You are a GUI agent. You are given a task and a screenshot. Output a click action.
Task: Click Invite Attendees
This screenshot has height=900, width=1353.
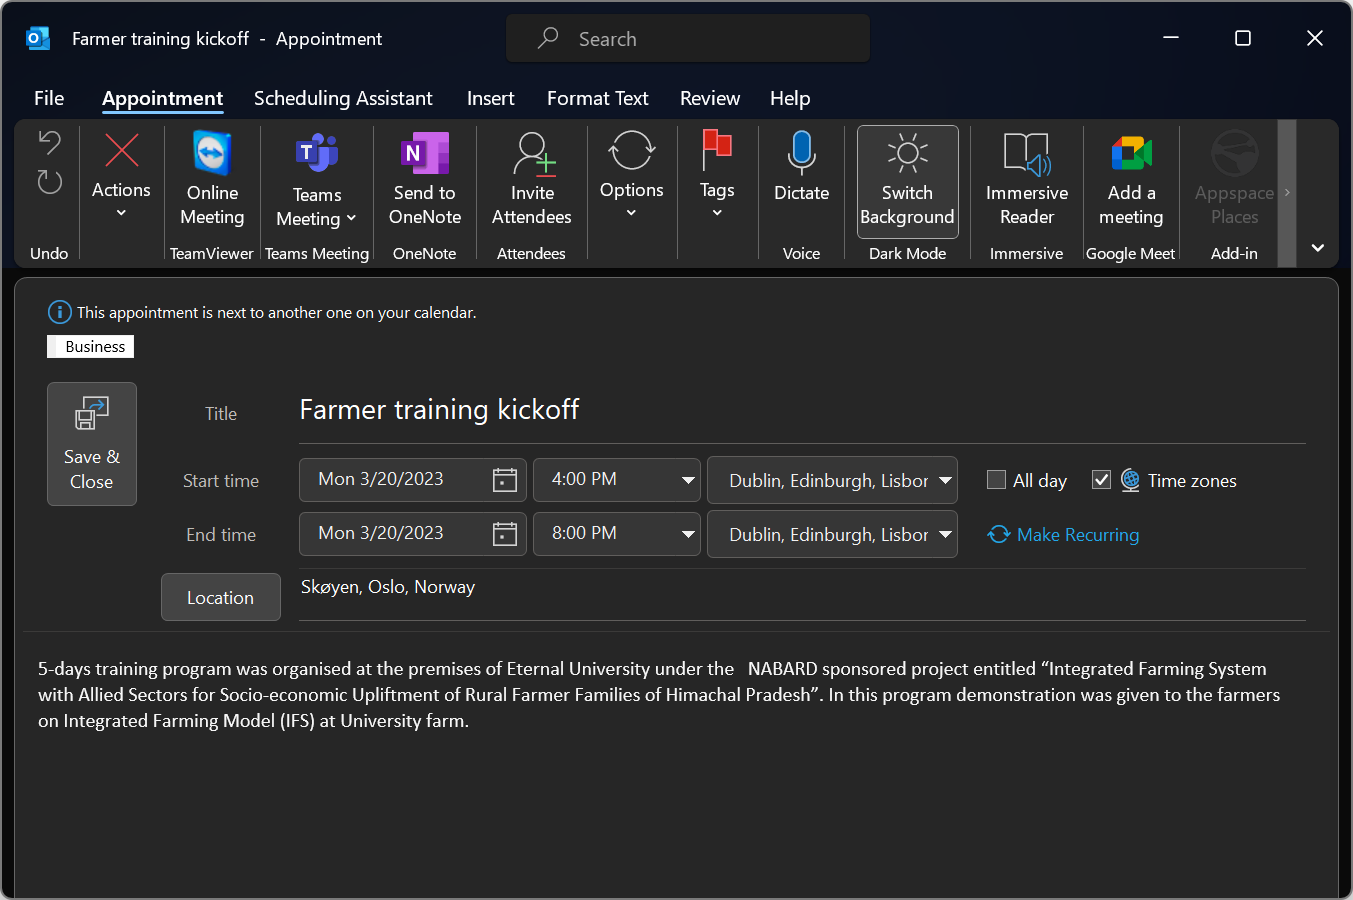coord(531,180)
